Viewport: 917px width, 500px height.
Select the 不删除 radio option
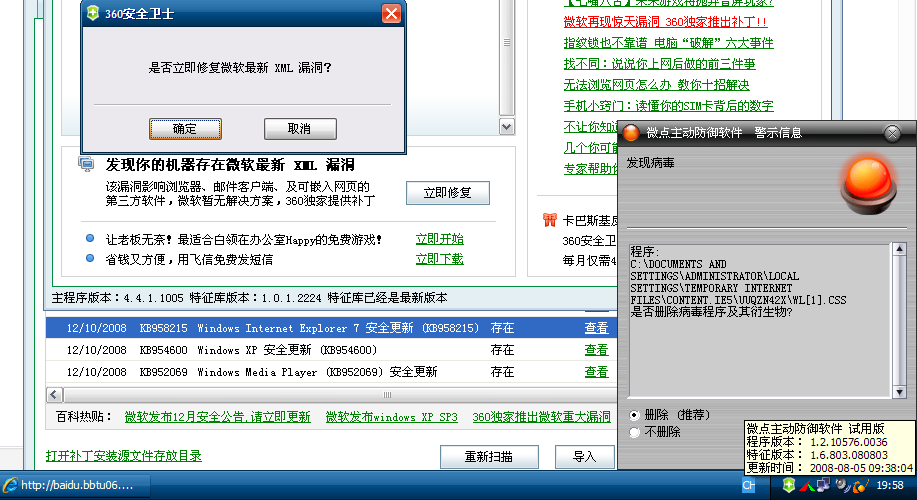tap(635, 432)
